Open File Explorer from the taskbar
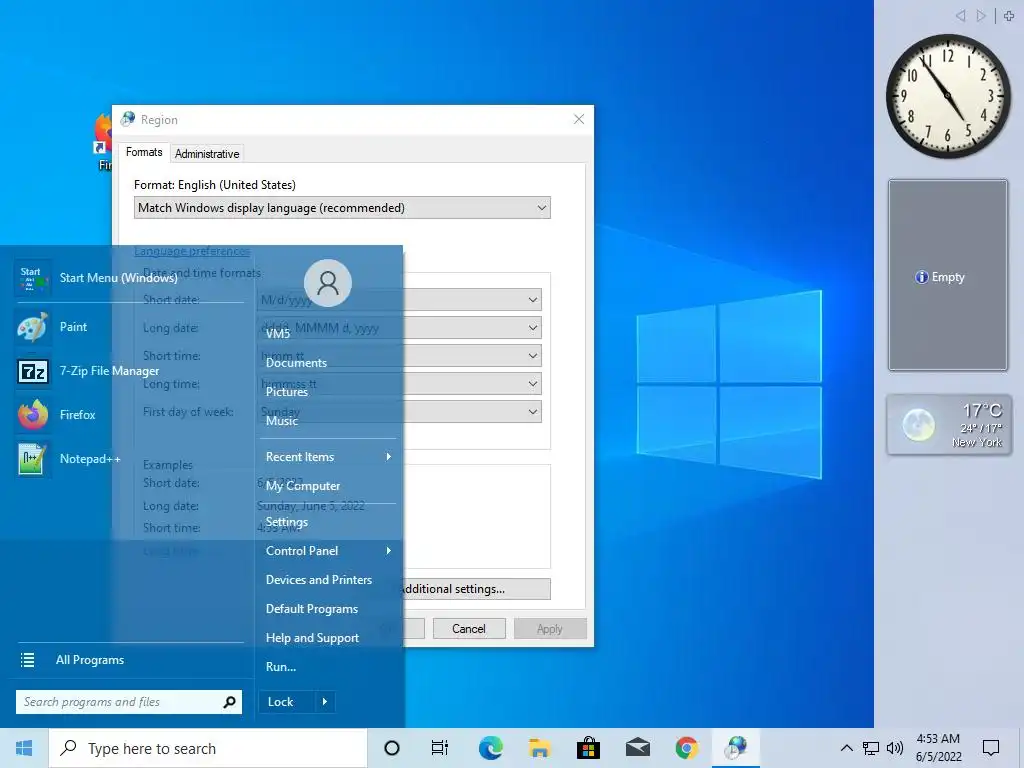The image size is (1024, 768). (x=539, y=748)
